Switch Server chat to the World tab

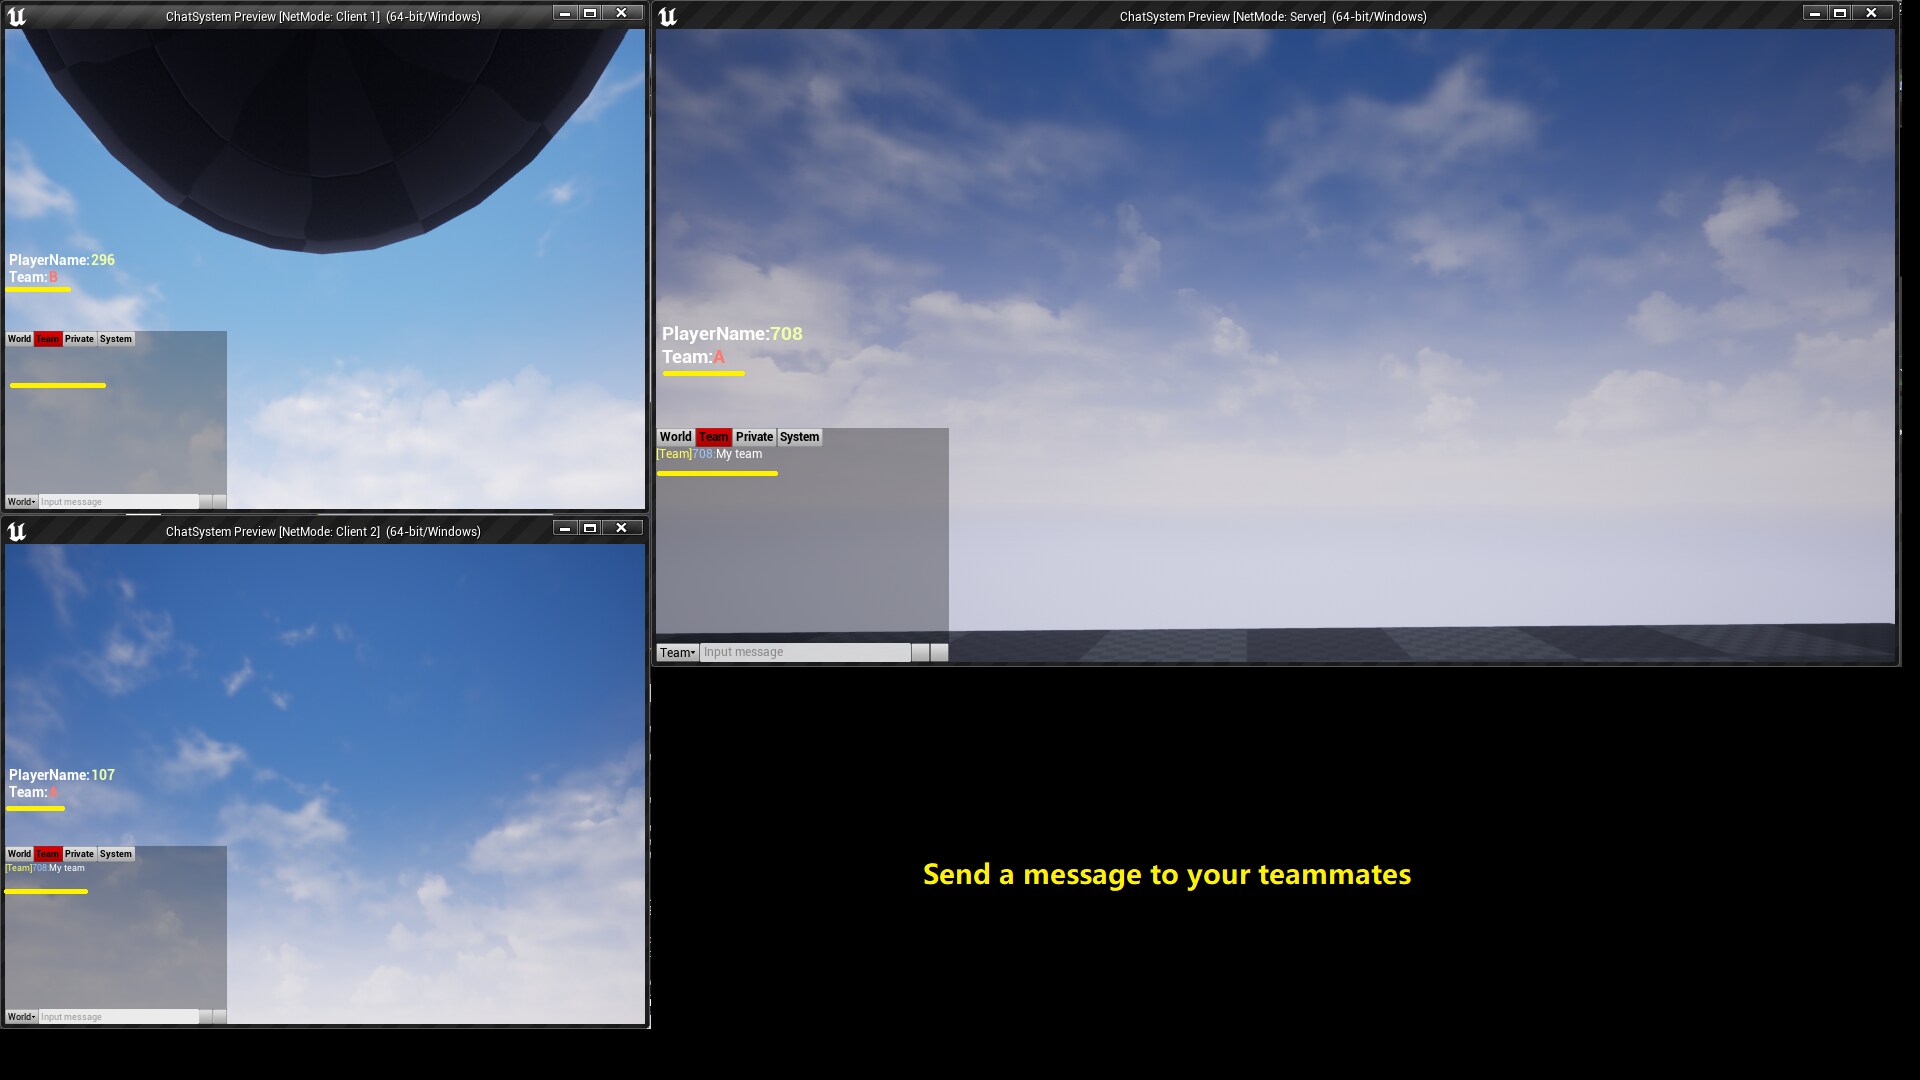coord(675,437)
